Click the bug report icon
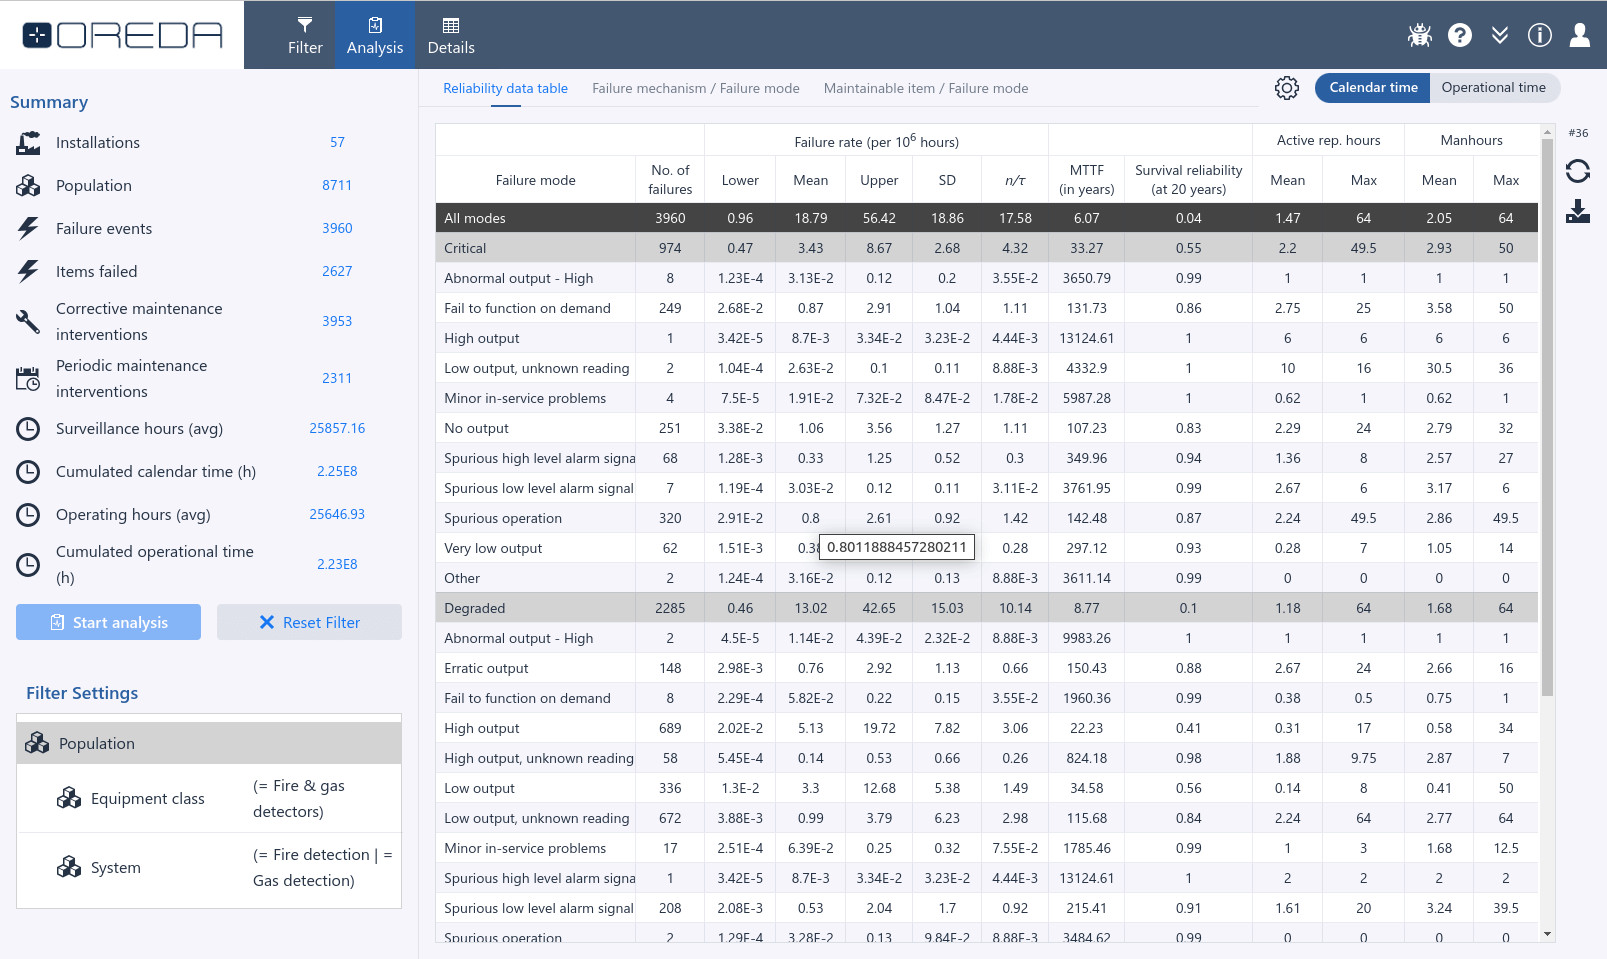The width and height of the screenshot is (1607, 959). point(1419,35)
